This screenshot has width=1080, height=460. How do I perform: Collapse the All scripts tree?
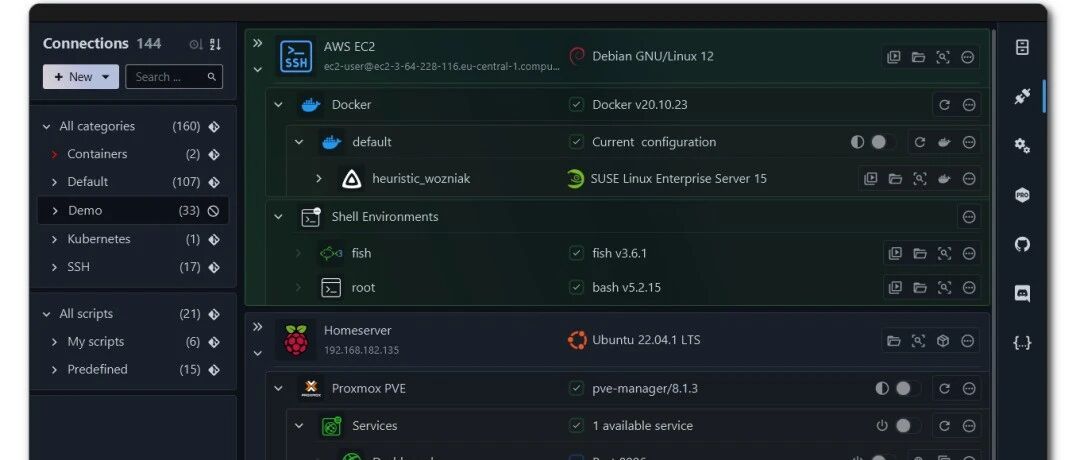click(x=46, y=314)
